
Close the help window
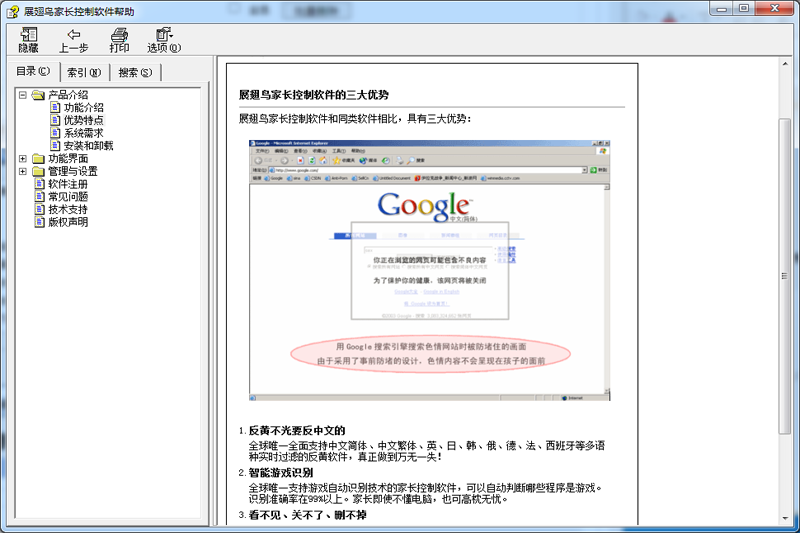(774, 8)
